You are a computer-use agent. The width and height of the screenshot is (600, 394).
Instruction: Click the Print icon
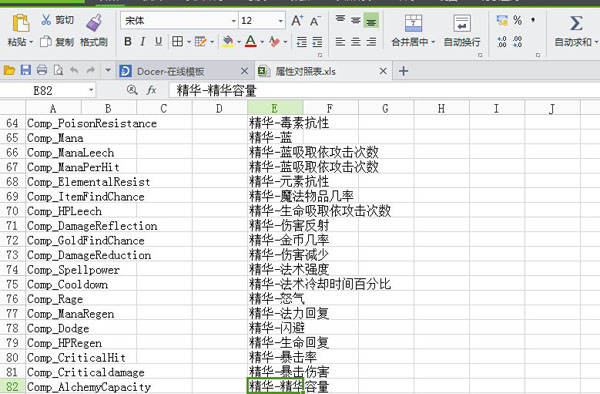[42, 70]
